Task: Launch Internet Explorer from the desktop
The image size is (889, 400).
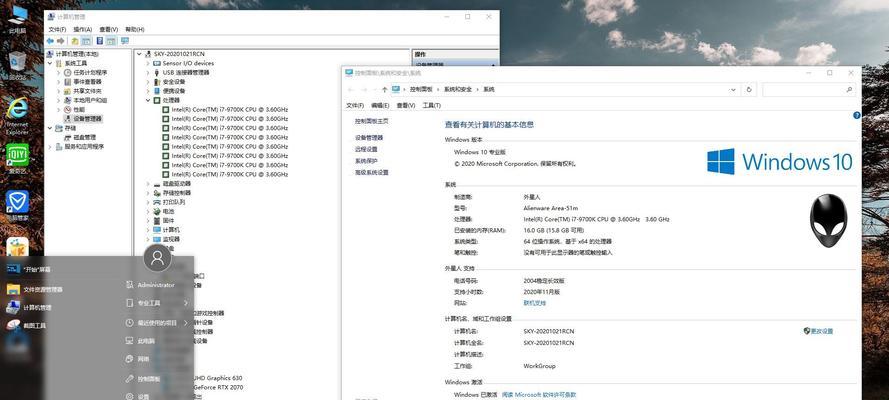Action: click(x=18, y=116)
